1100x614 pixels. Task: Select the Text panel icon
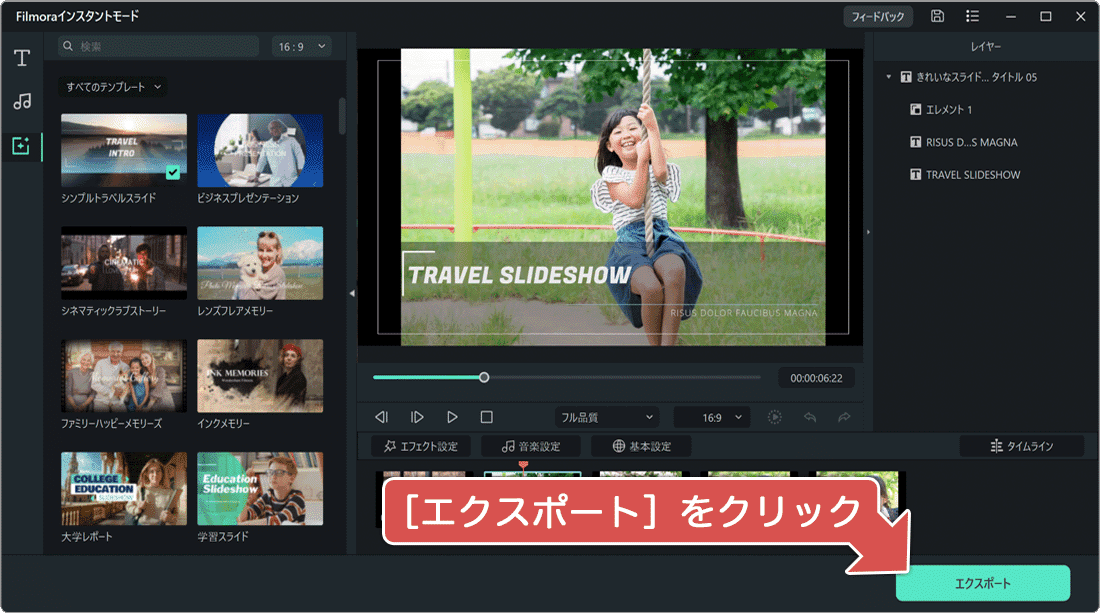(x=20, y=58)
